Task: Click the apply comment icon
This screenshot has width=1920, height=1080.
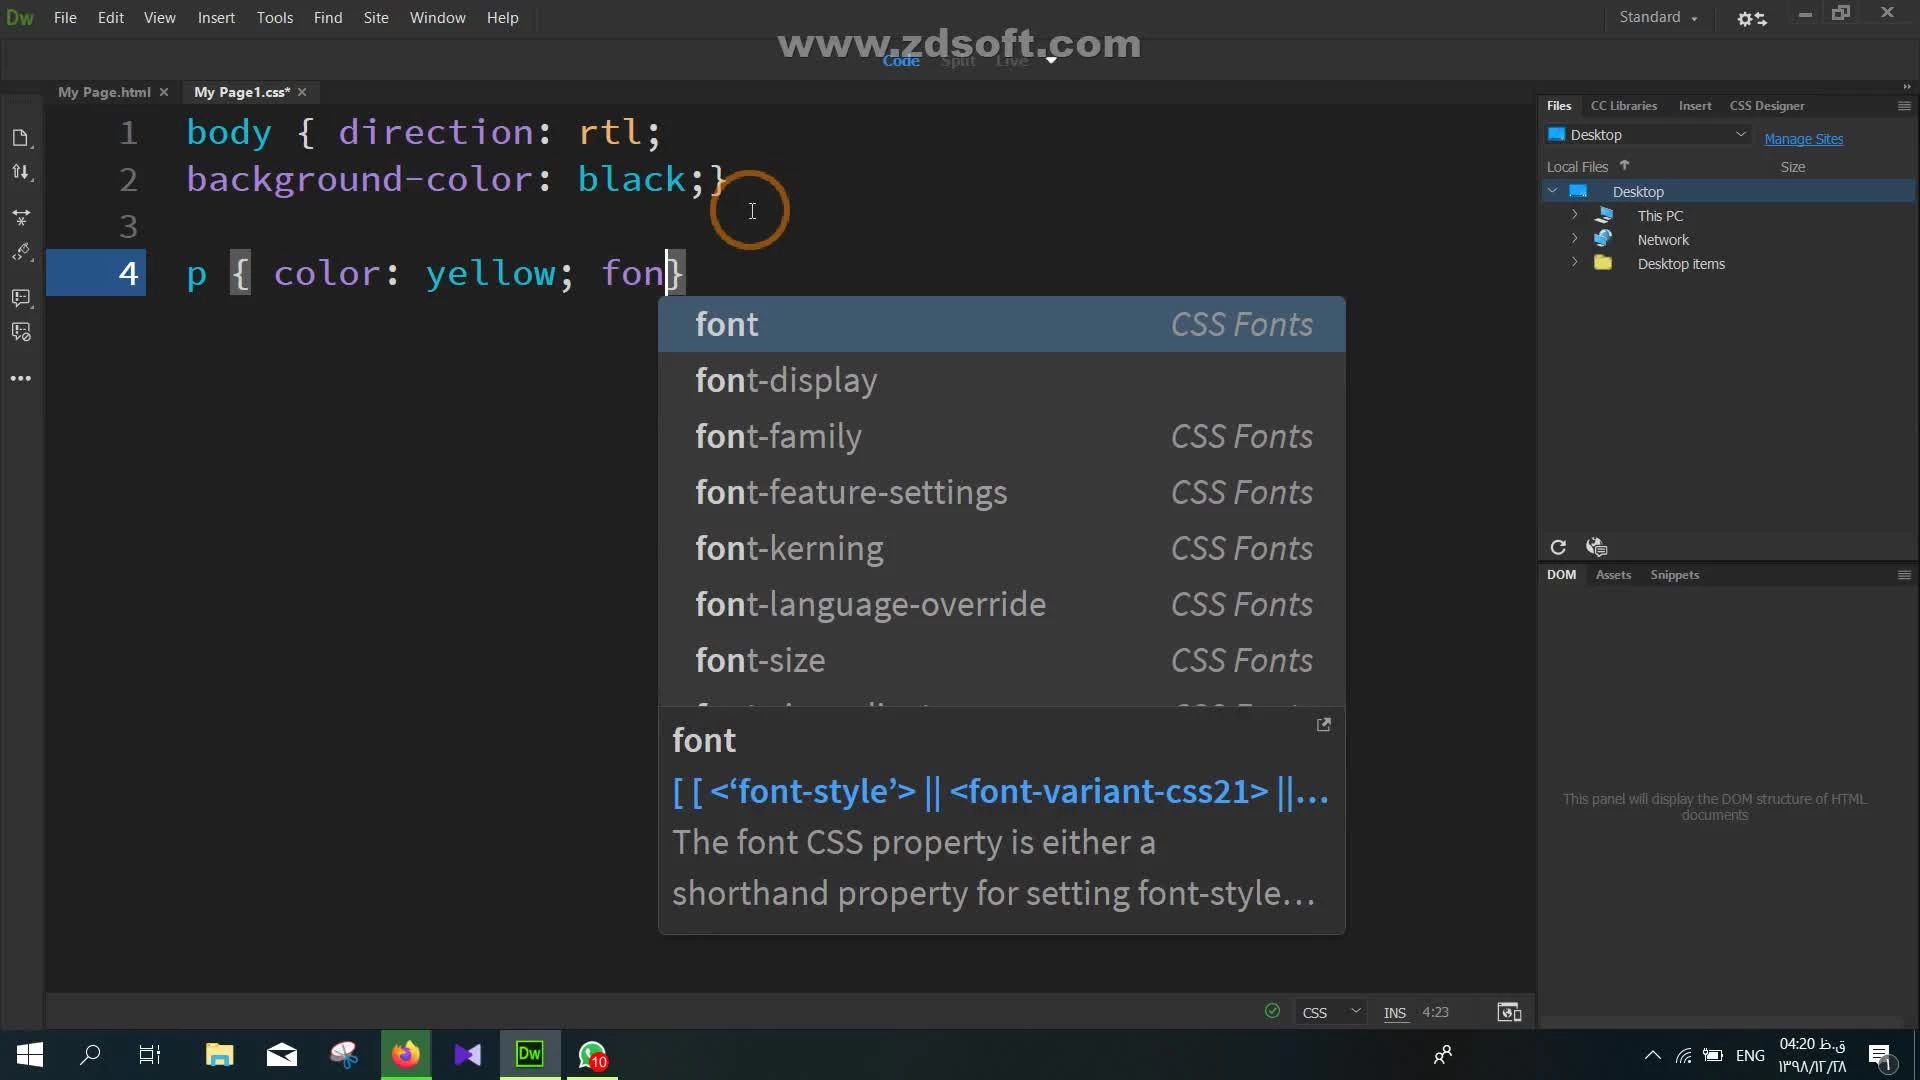Action: [x=20, y=298]
